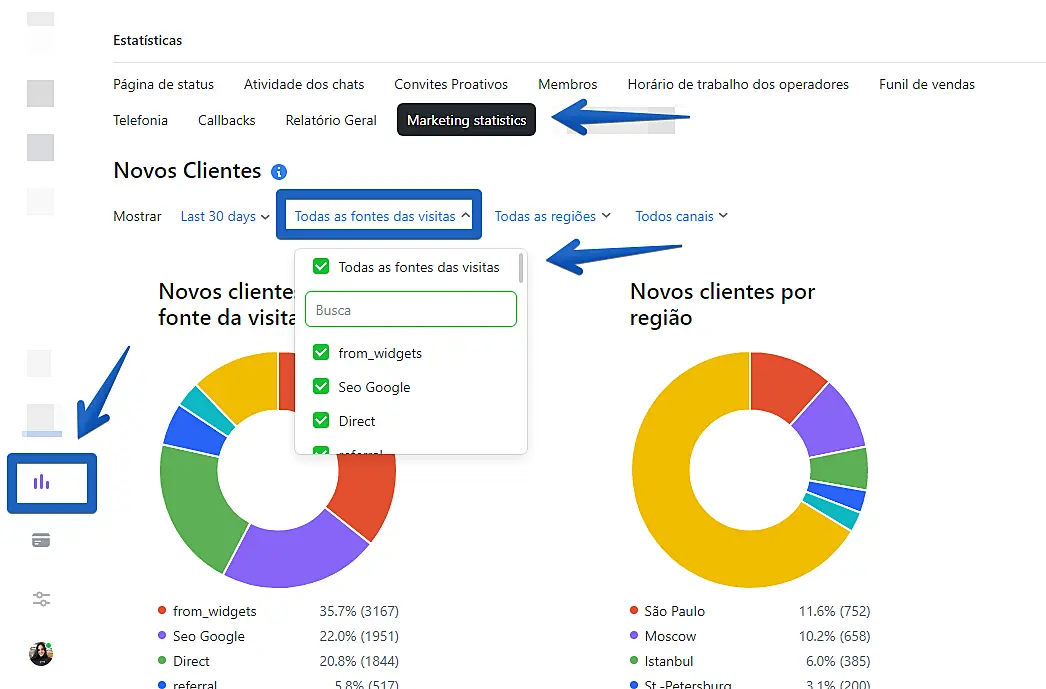Open the statistics bar chart sidebar icon
Image resolution: width=1046 pixels, height=689 pixels.
[41, 483]
